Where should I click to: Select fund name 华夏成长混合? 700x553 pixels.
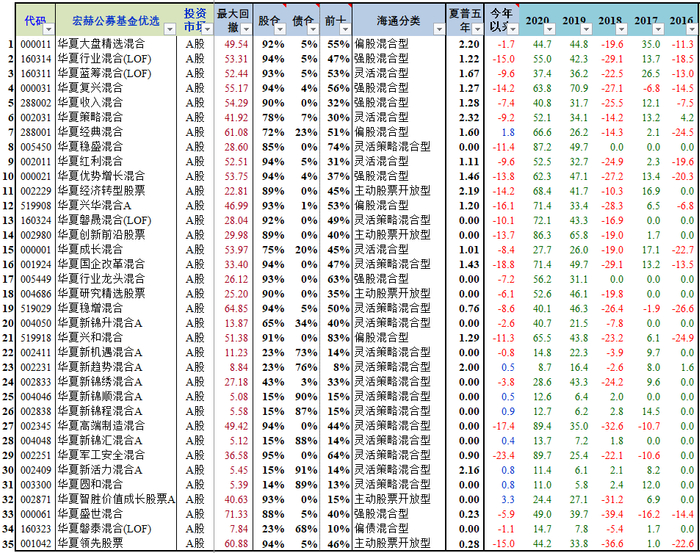pos(90,250)
